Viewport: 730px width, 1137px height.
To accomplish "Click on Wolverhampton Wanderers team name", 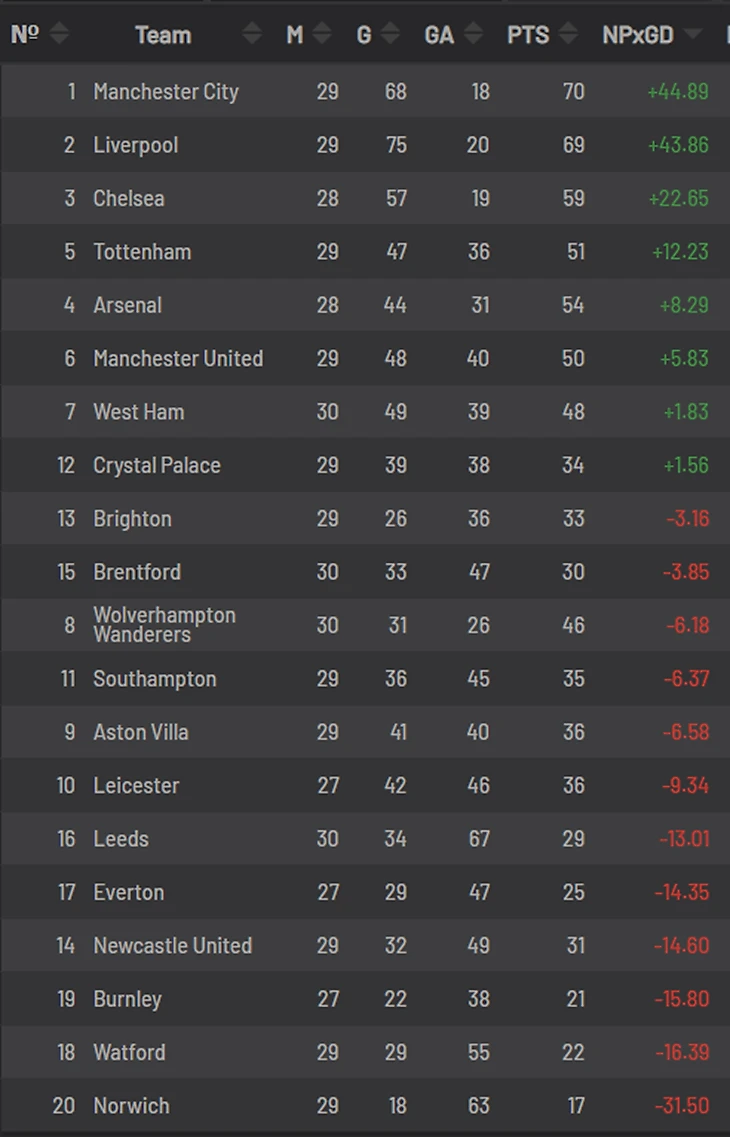I will pyautogui.click(x=164, y=625).
